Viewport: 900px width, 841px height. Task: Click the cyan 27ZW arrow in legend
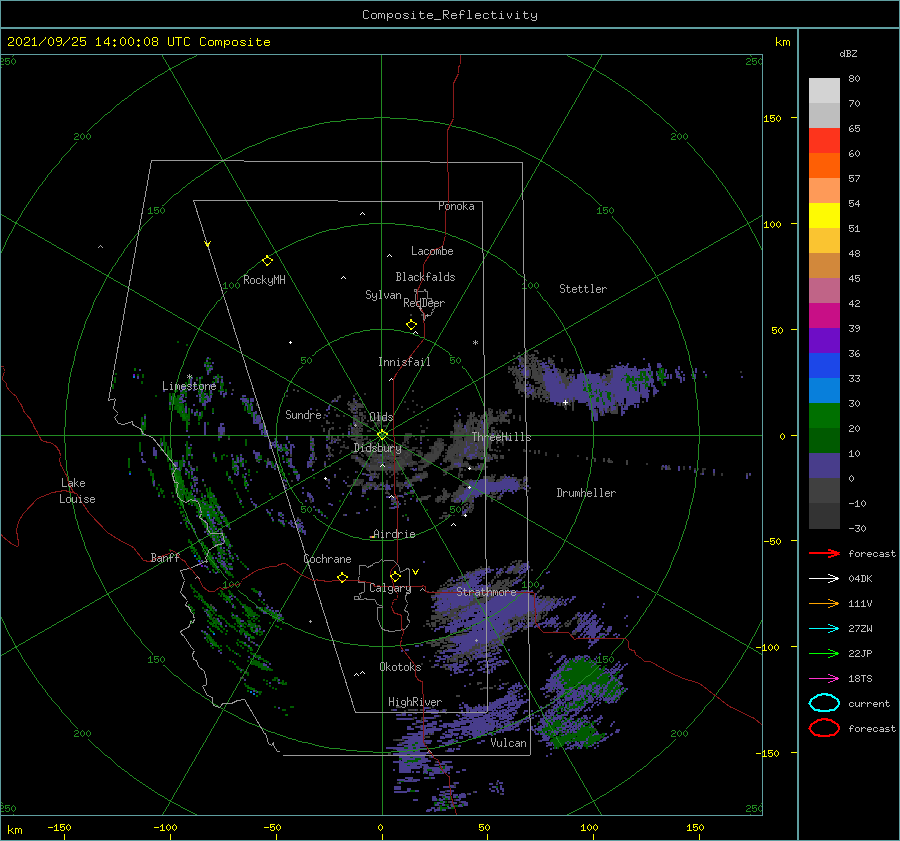click(x=824, y=629)
